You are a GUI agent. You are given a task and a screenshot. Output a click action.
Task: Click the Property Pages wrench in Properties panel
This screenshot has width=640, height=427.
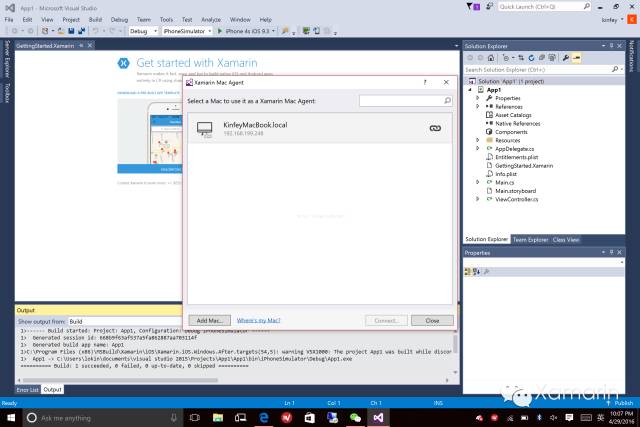487,271
